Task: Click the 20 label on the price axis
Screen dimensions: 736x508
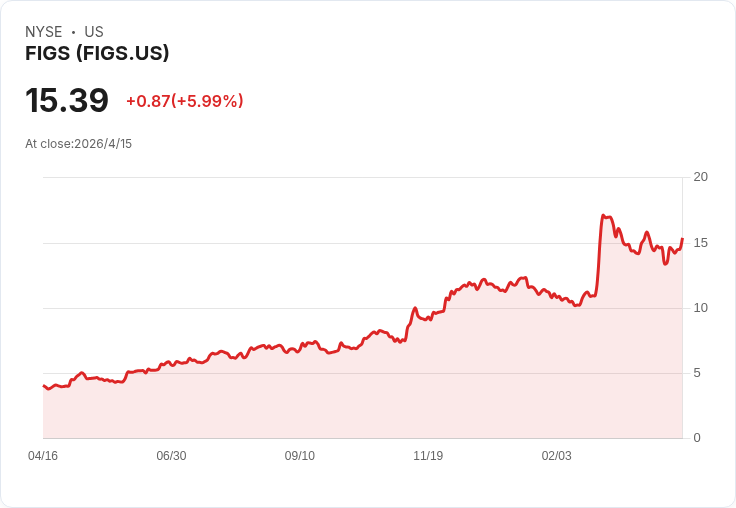Action: tap(700, 177)
